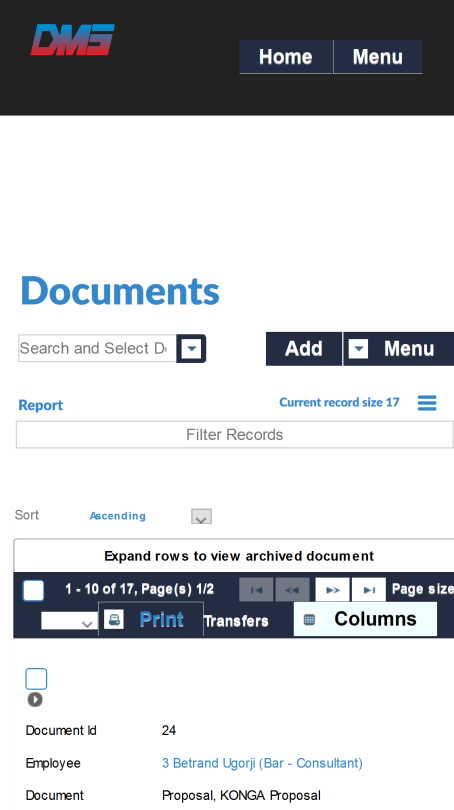Screen dimensions: 454x810
Task: Open the Search and Select dropdown arrow
Action: tap(191, 349)
